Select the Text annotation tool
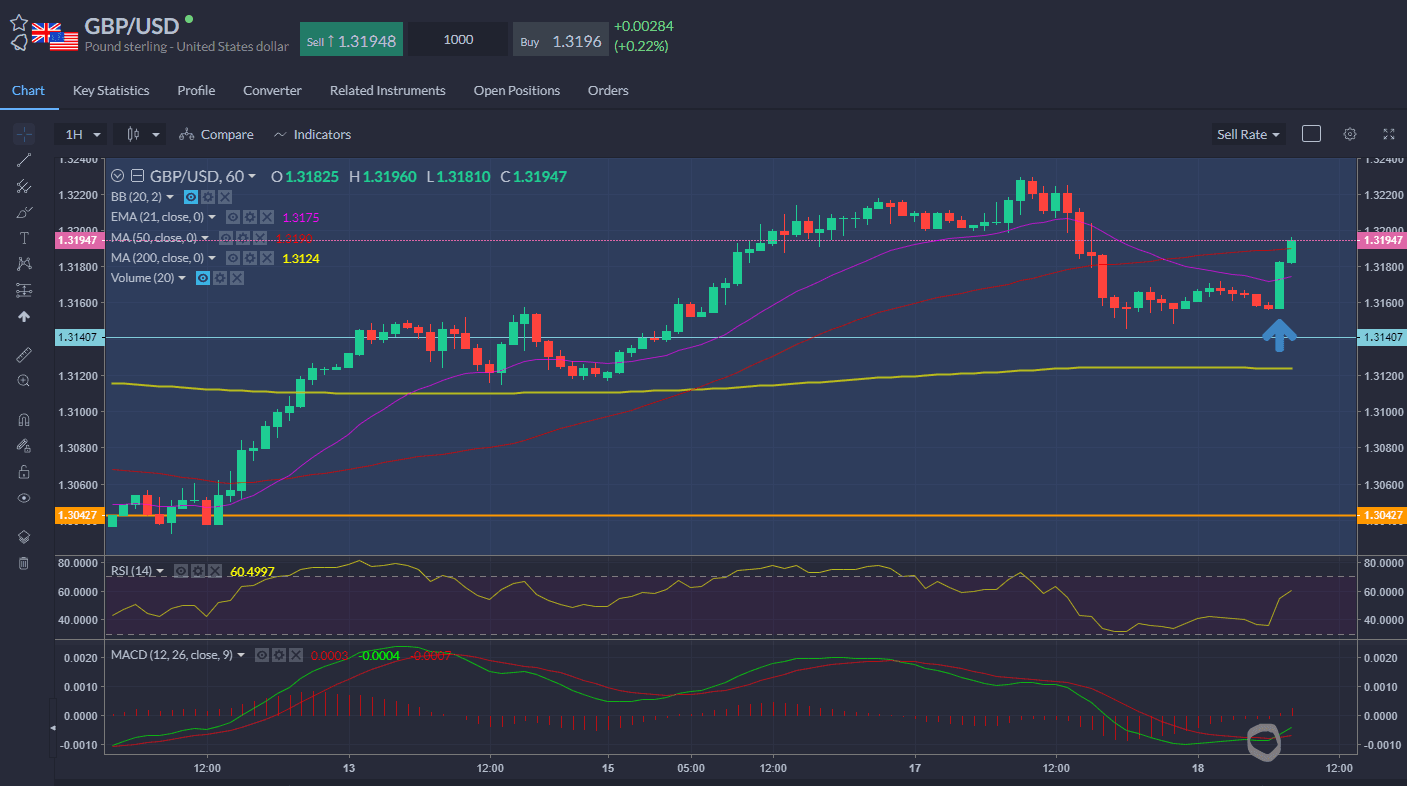 [24, 238]
